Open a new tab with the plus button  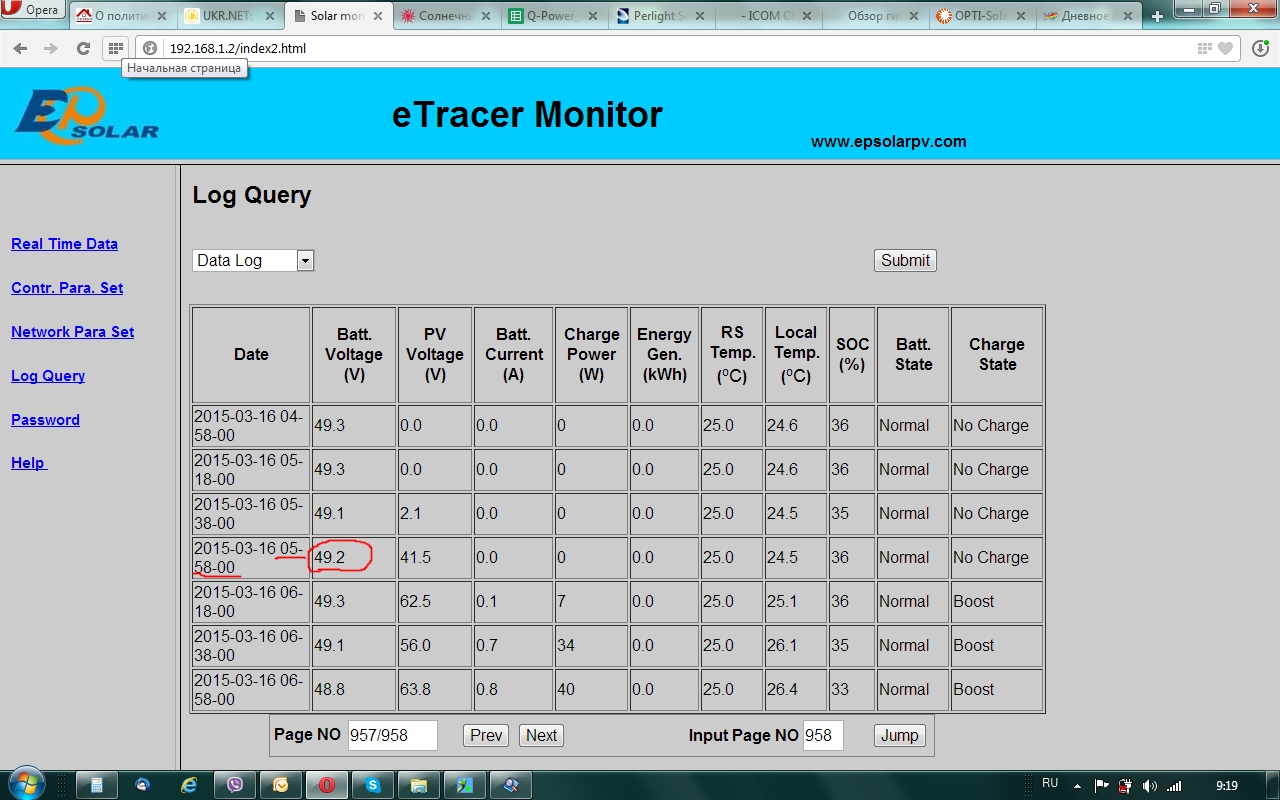pos(1157,16)
